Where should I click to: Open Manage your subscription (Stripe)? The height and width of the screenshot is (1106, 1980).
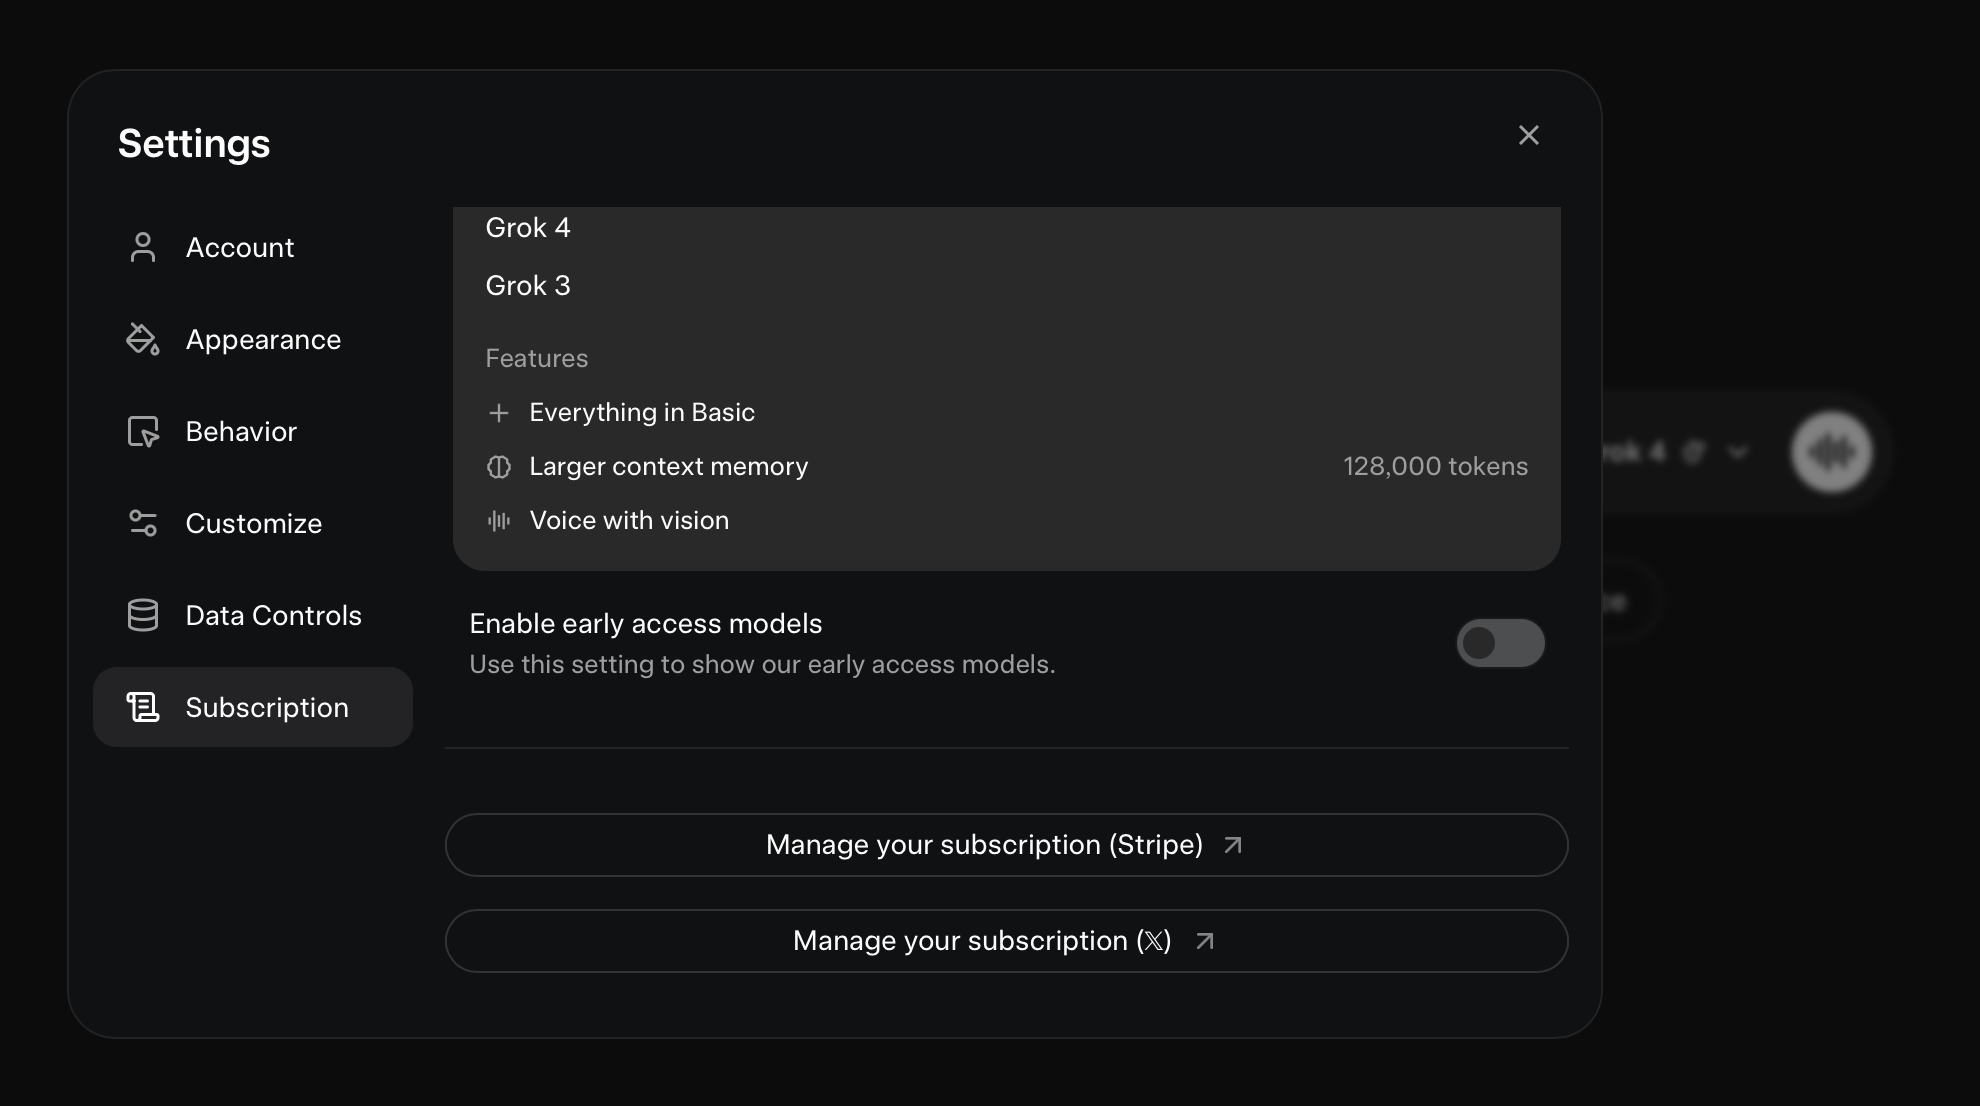coord(1006,845)
